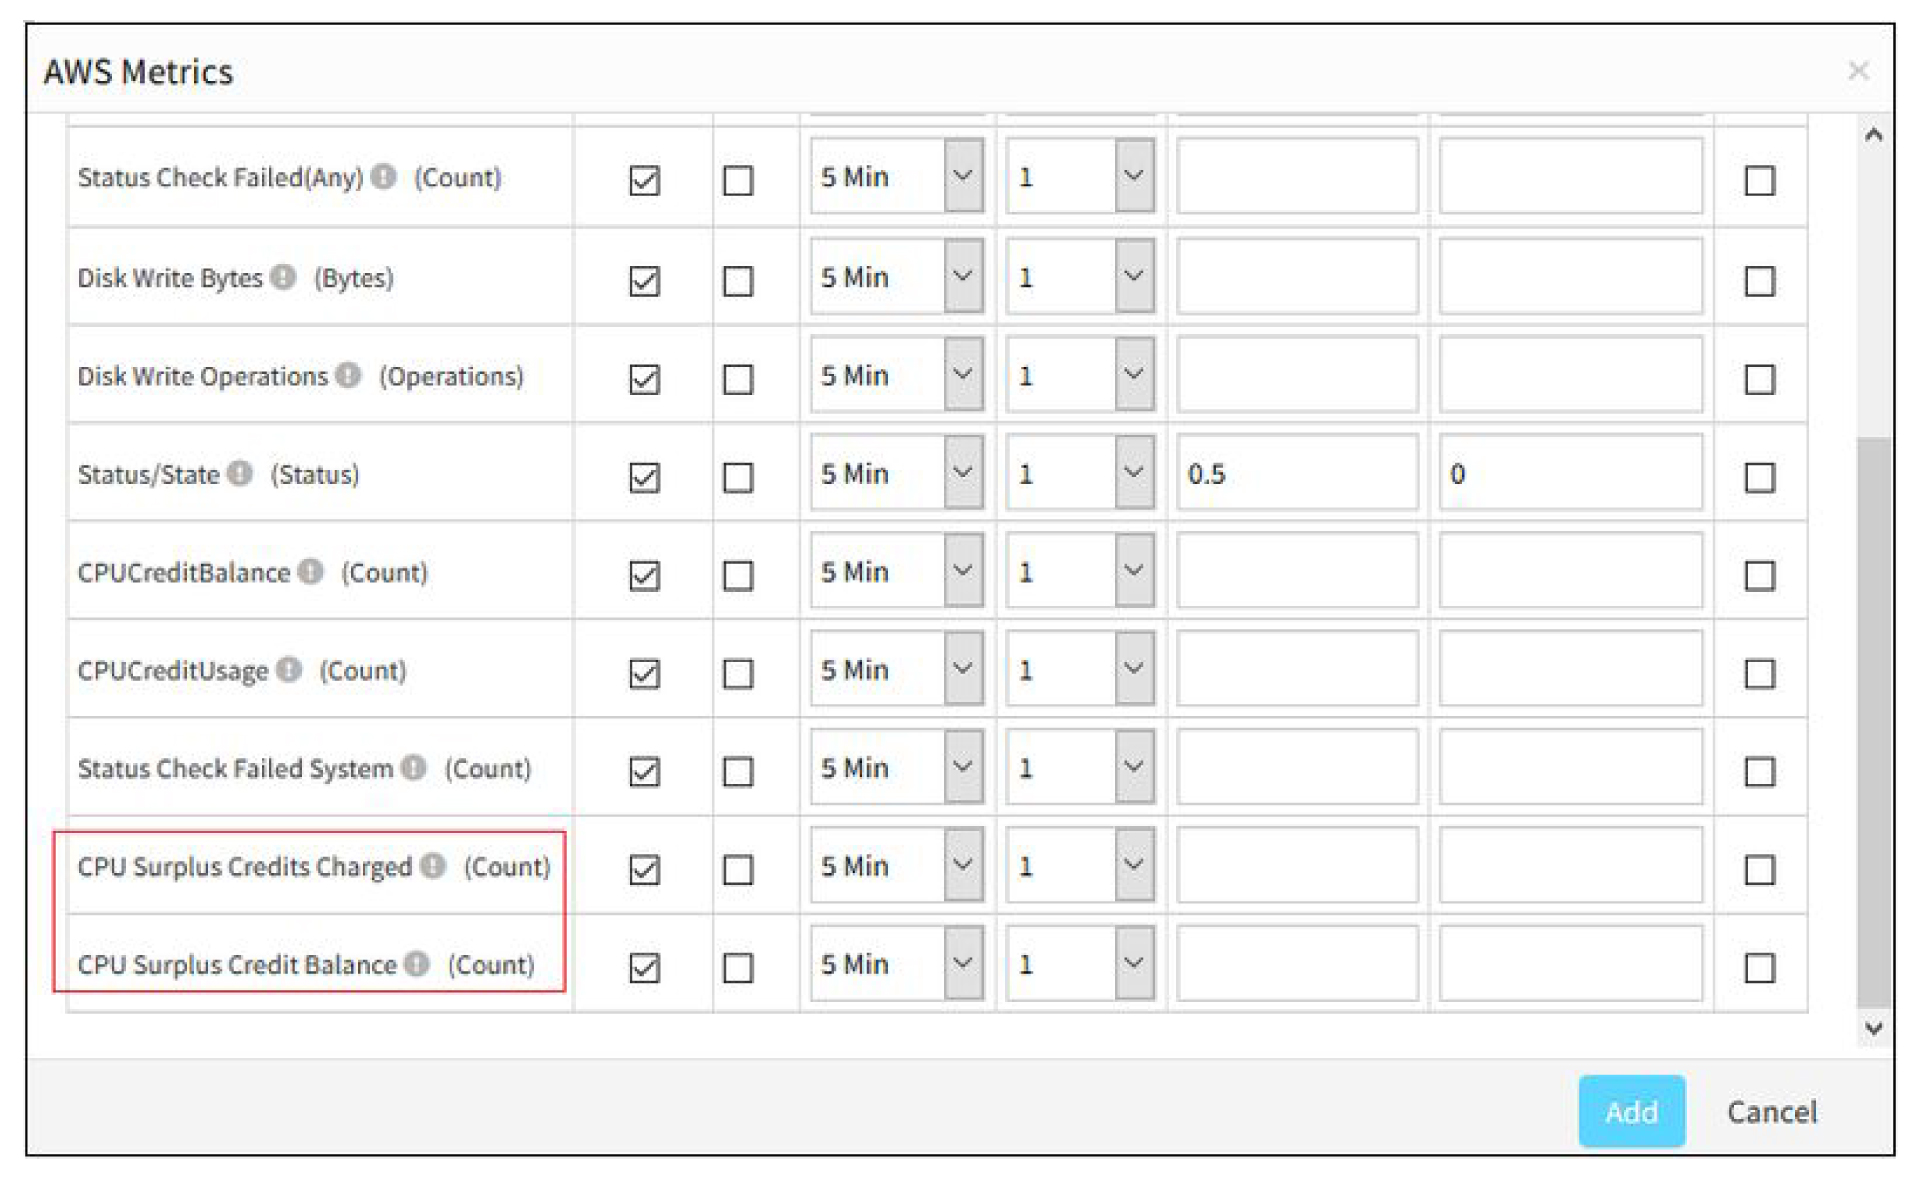Enable the second checkbox for Status/State row

(738, 478)
